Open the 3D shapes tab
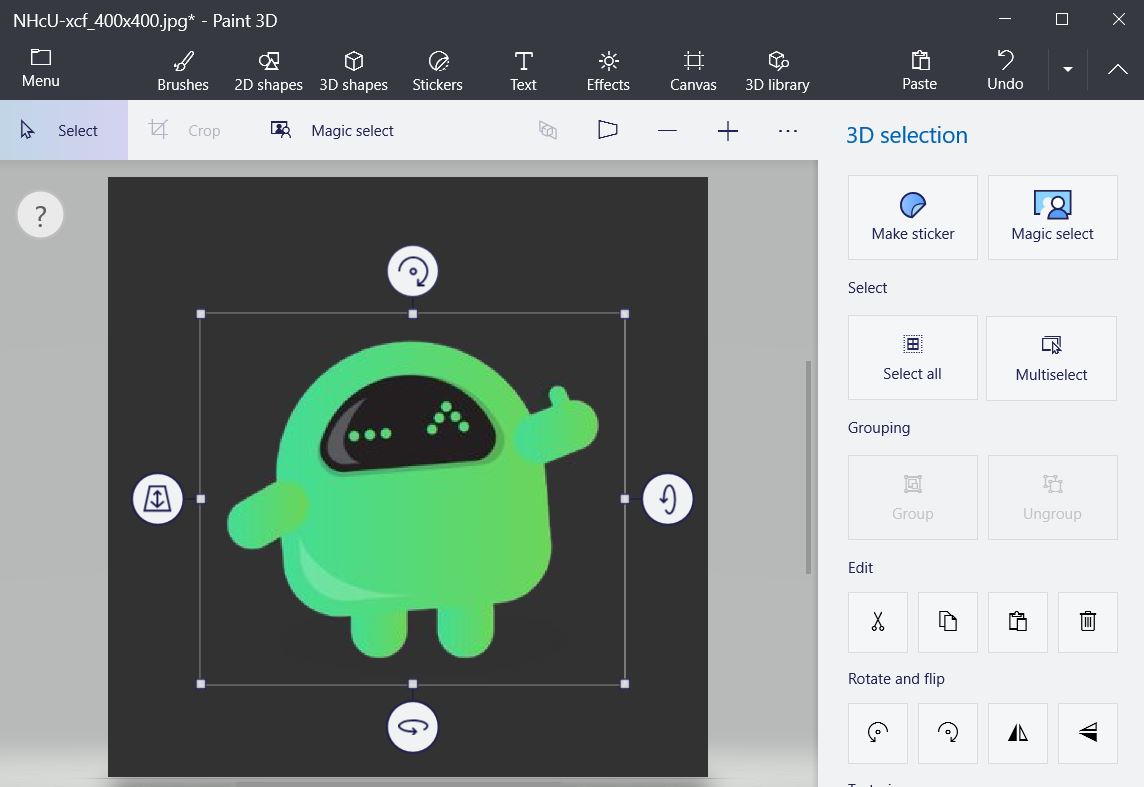 [x=354, y=71]
